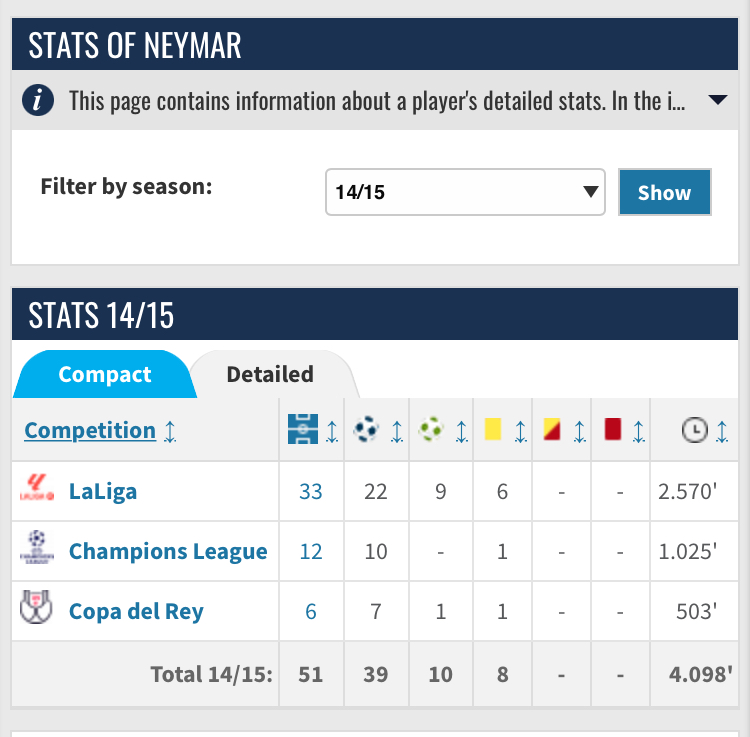Sort table by Competition column arrow

pyautogui.click(x=170, y=431)
